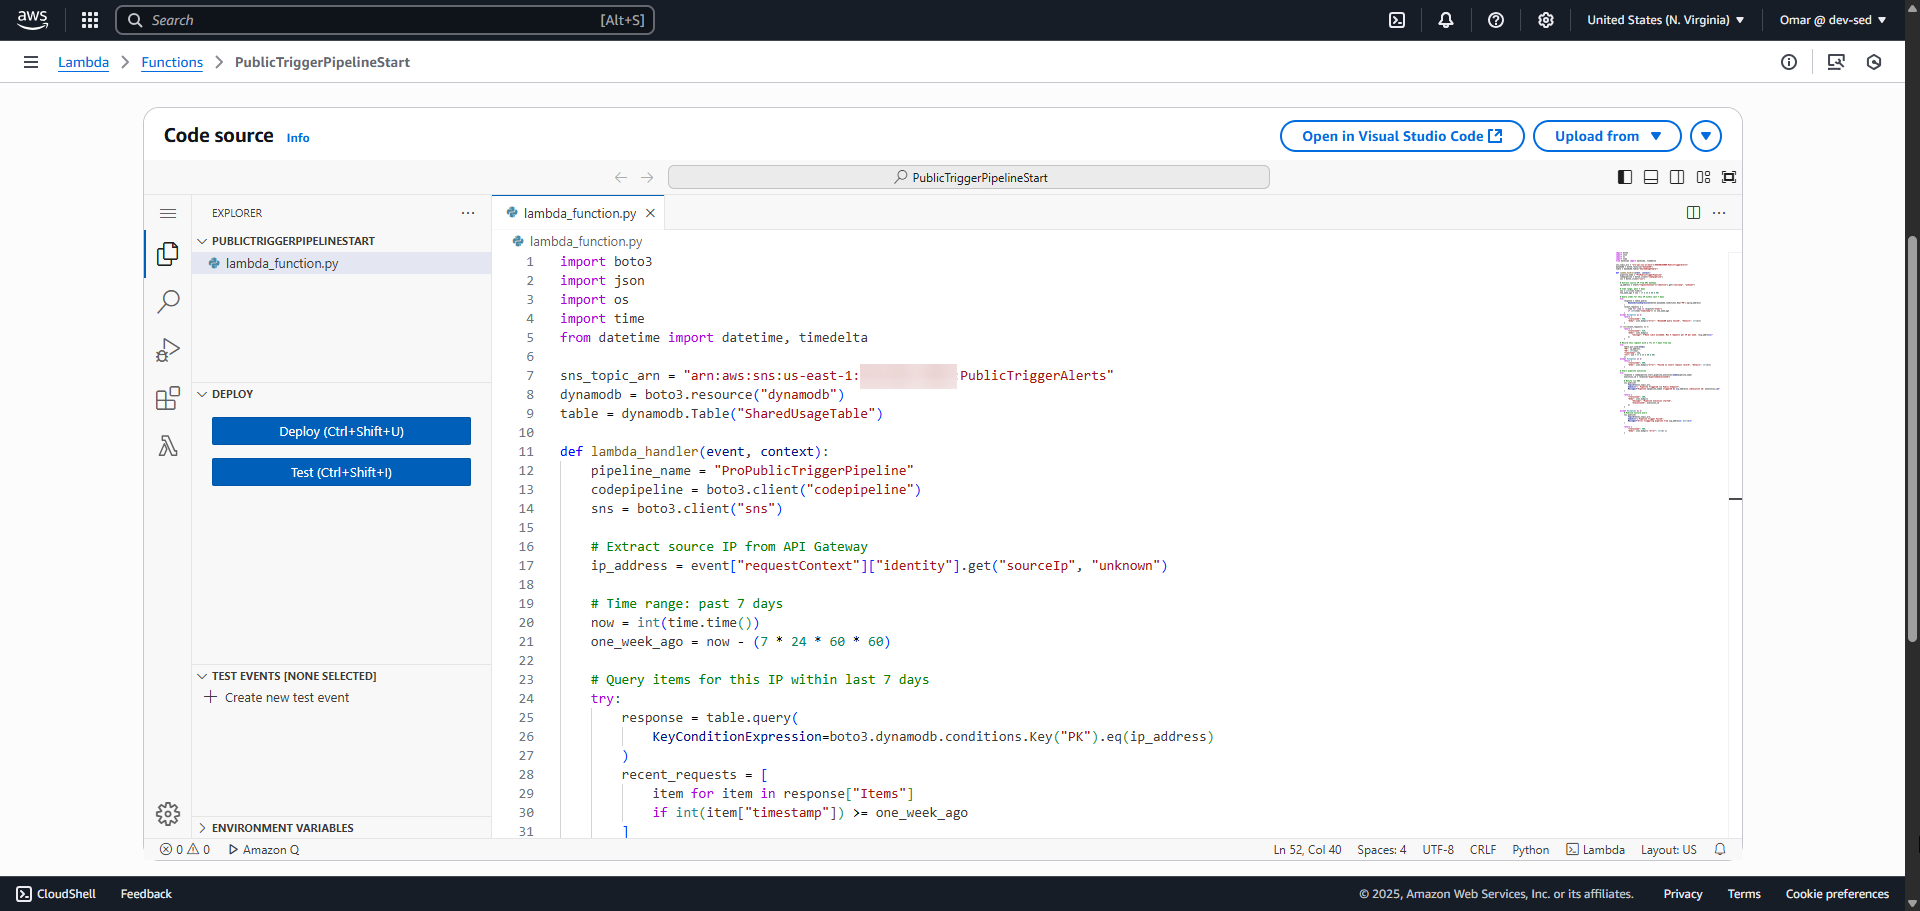
Task: Open editor More Actions ellipsis
Action: point(1719,212)
